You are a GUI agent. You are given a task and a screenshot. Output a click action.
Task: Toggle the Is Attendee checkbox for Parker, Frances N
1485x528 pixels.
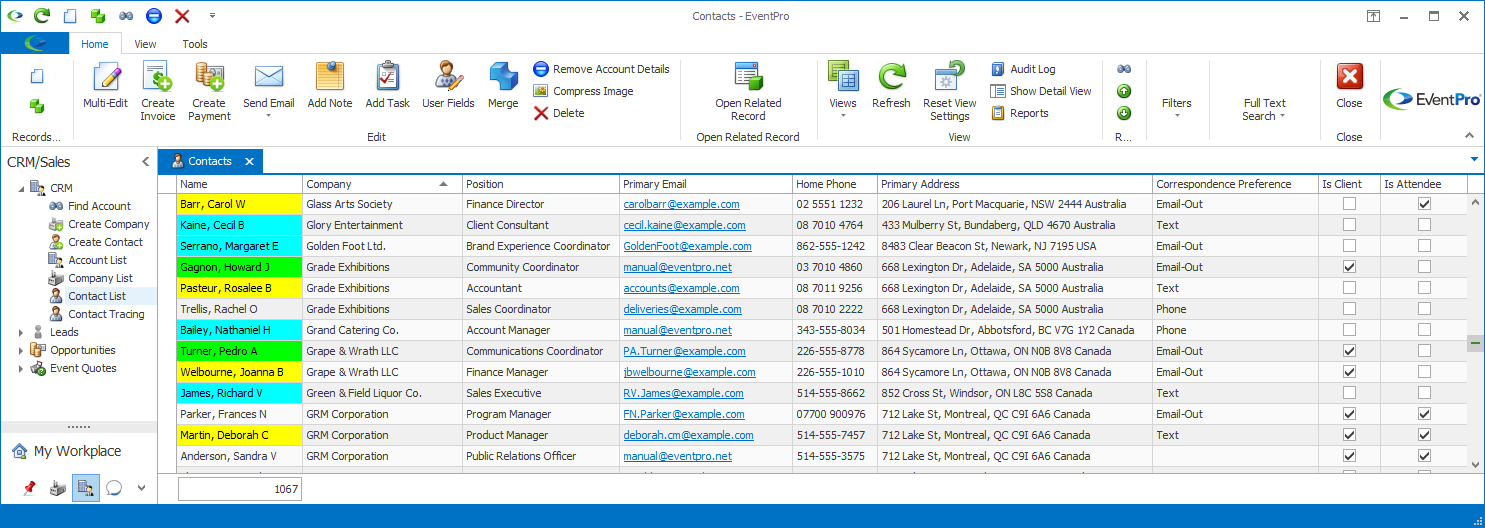[x=1424, y=414]
